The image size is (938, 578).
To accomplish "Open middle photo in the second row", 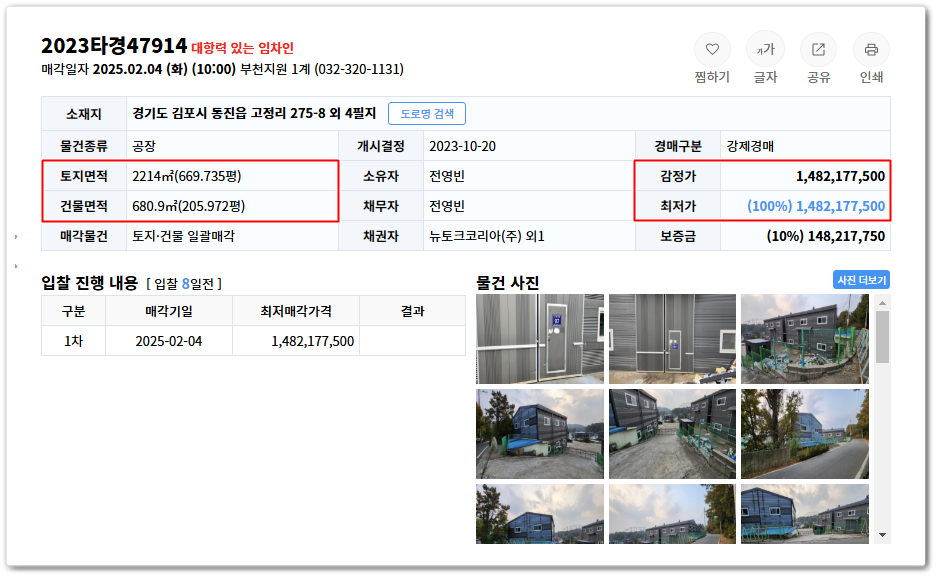I will coord(672,434).
